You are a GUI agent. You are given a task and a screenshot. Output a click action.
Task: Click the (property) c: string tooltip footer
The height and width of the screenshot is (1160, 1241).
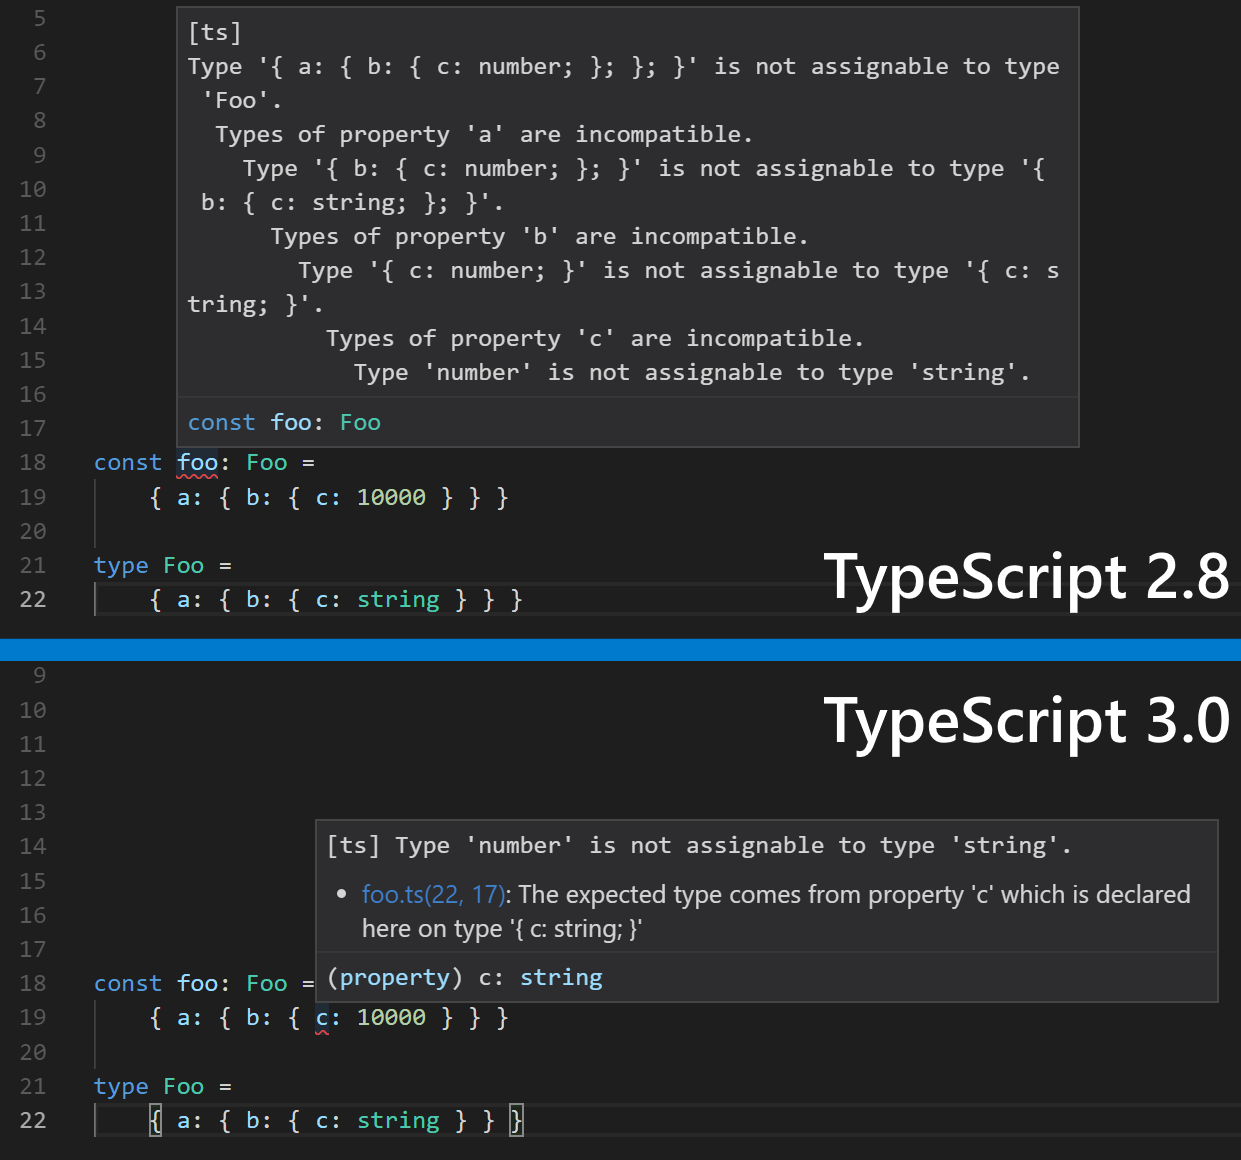click(465, 977)
